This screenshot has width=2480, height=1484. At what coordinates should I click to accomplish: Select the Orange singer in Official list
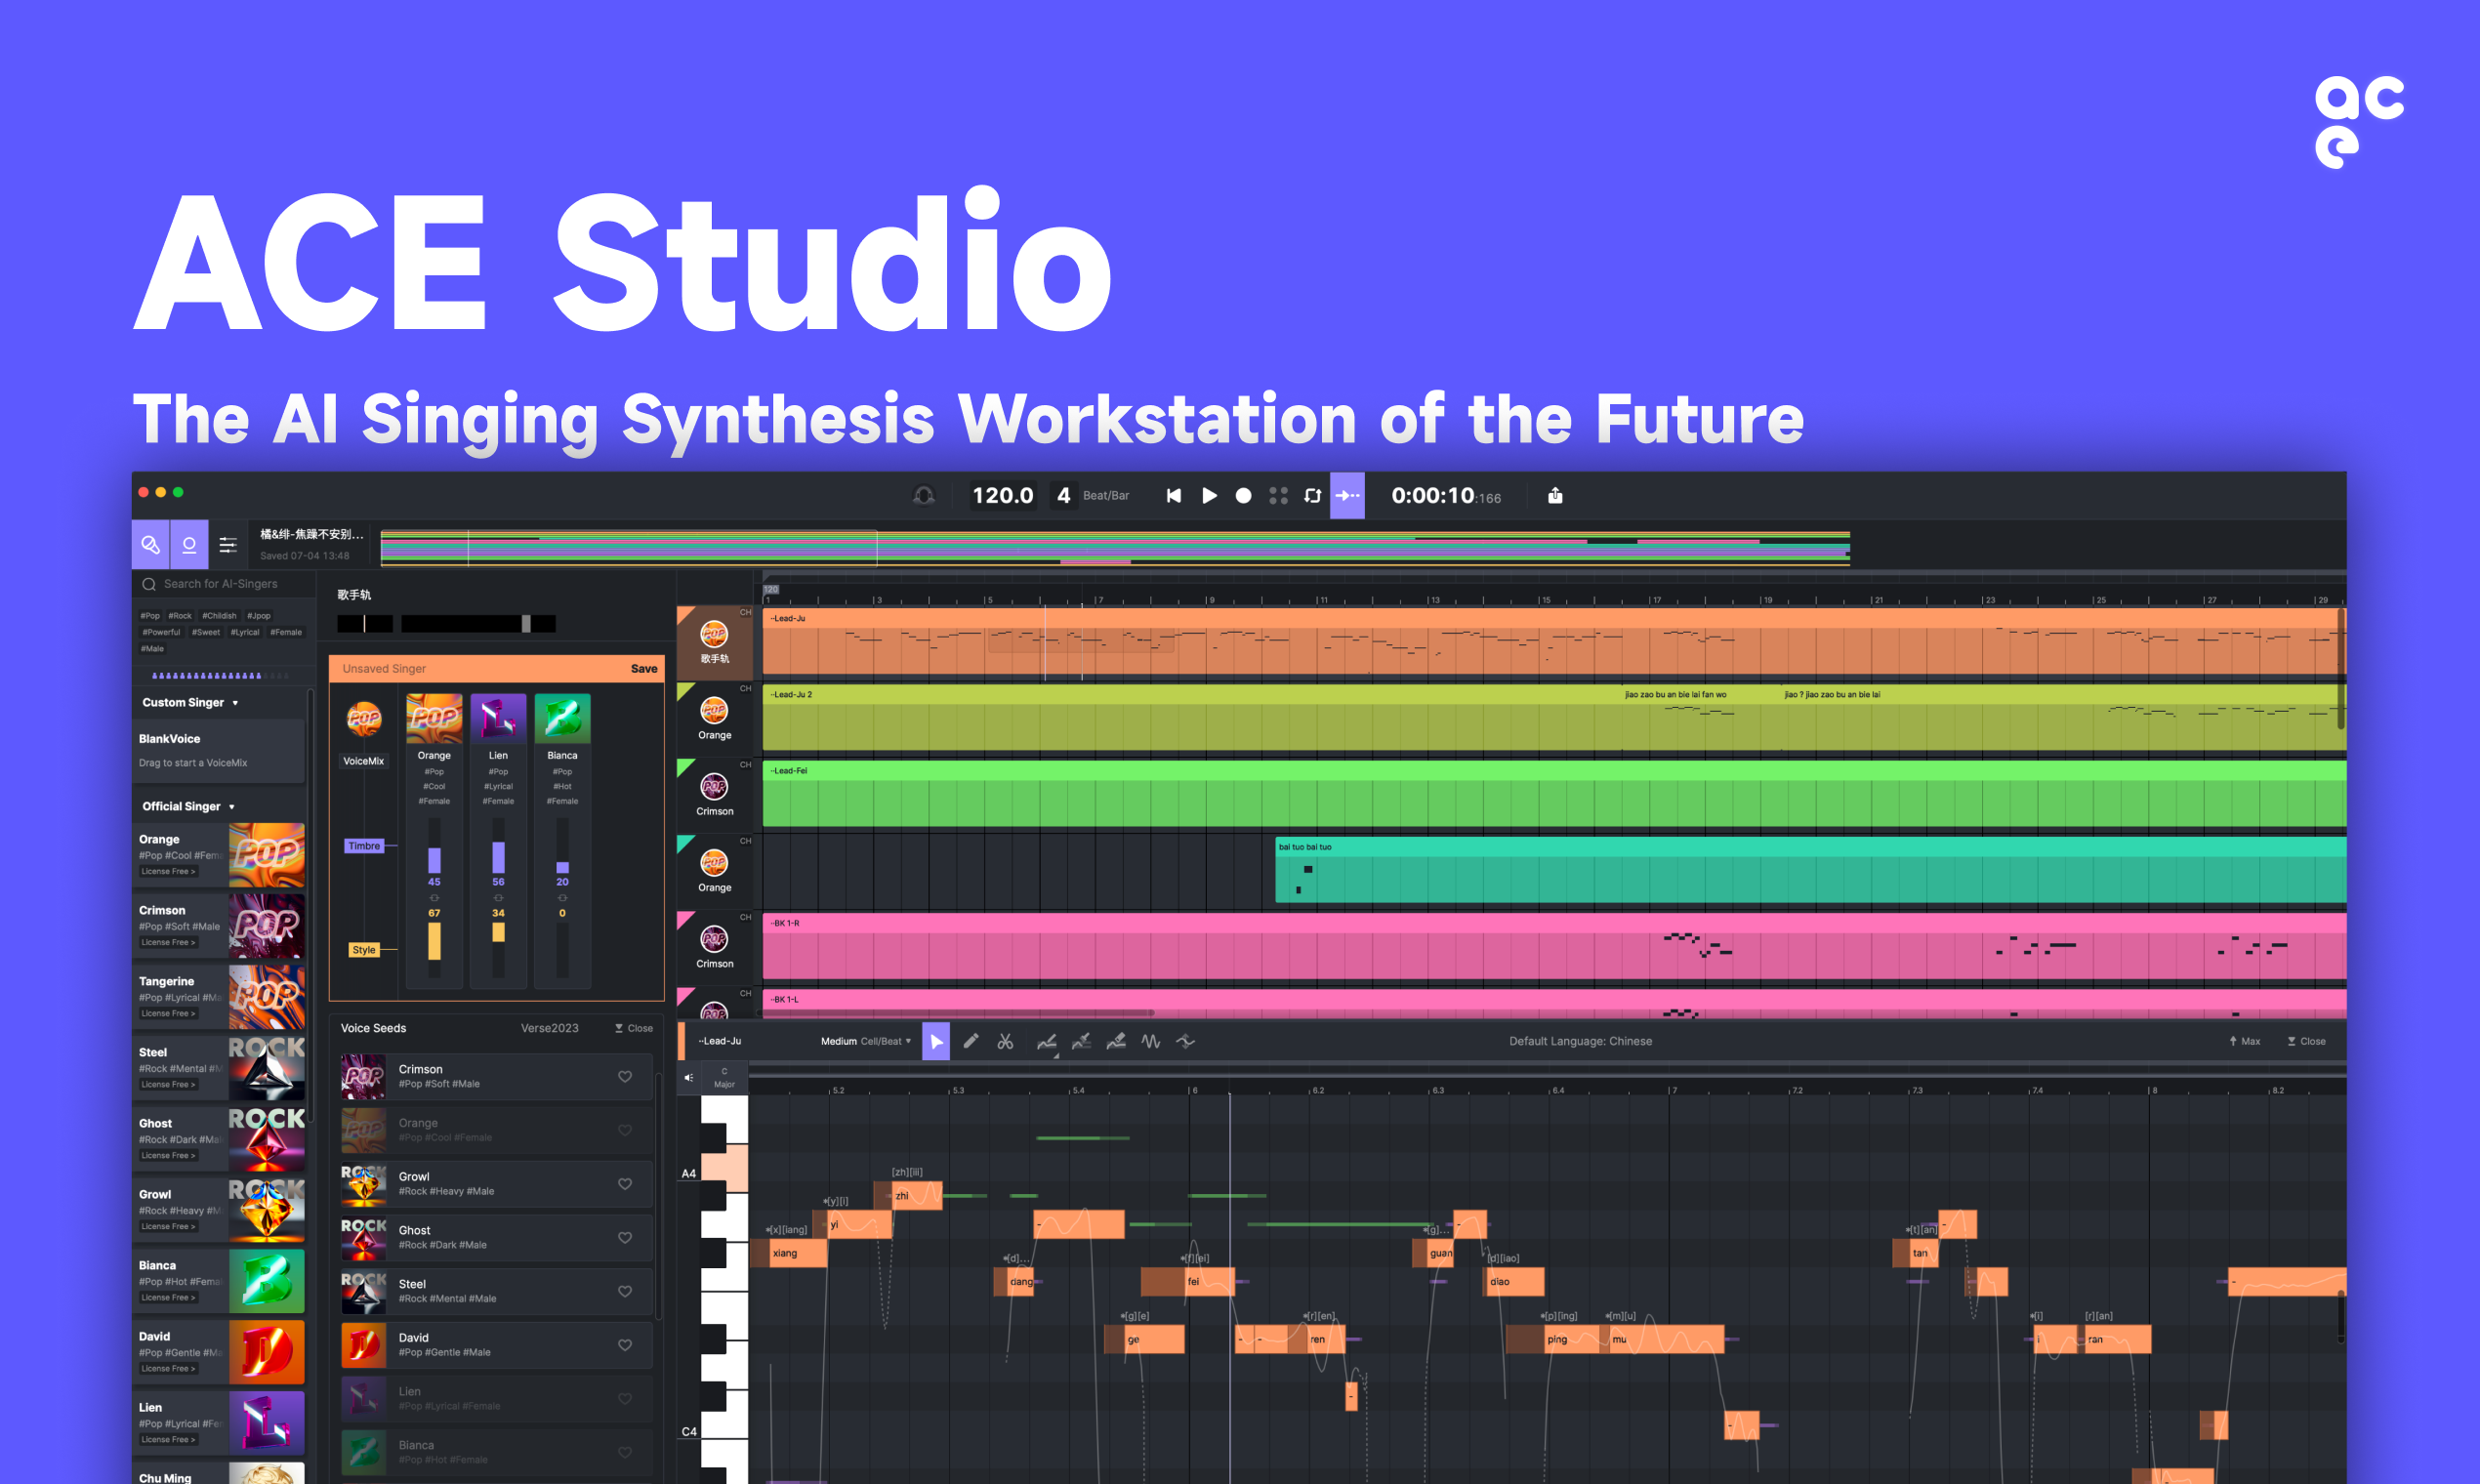pyautogui.click(x=218, y=855)
